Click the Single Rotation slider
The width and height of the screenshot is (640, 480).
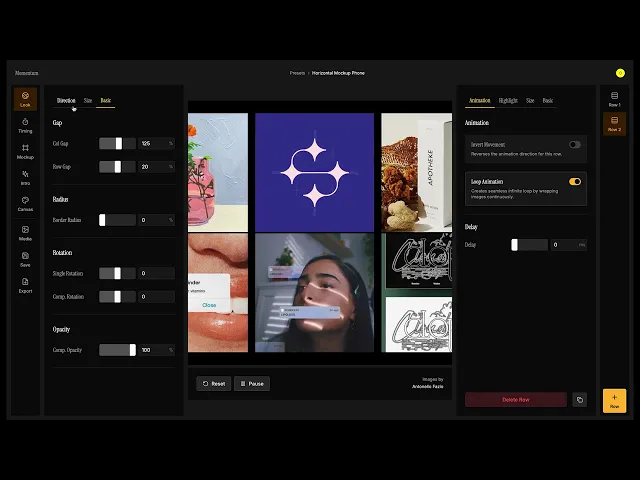pos(118,273)
